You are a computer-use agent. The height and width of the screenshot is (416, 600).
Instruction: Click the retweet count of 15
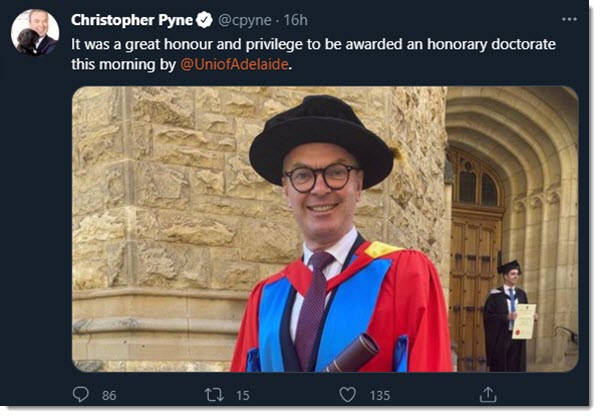click(241, 395)
